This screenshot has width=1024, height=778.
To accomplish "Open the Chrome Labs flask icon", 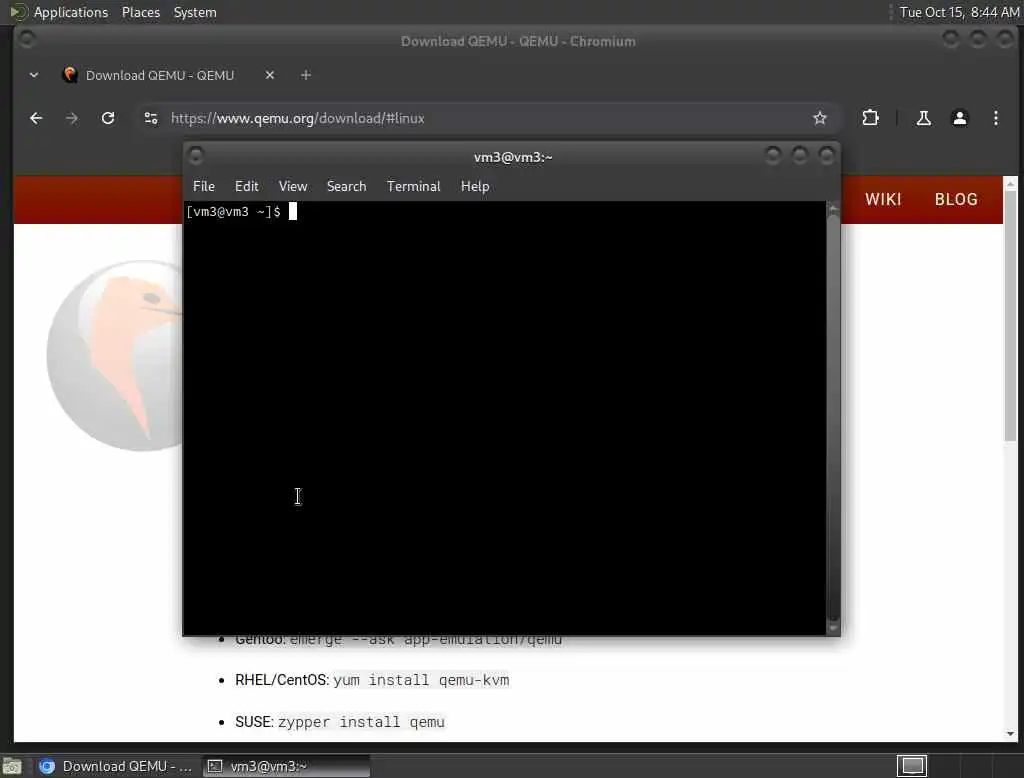I will (923, 118).
